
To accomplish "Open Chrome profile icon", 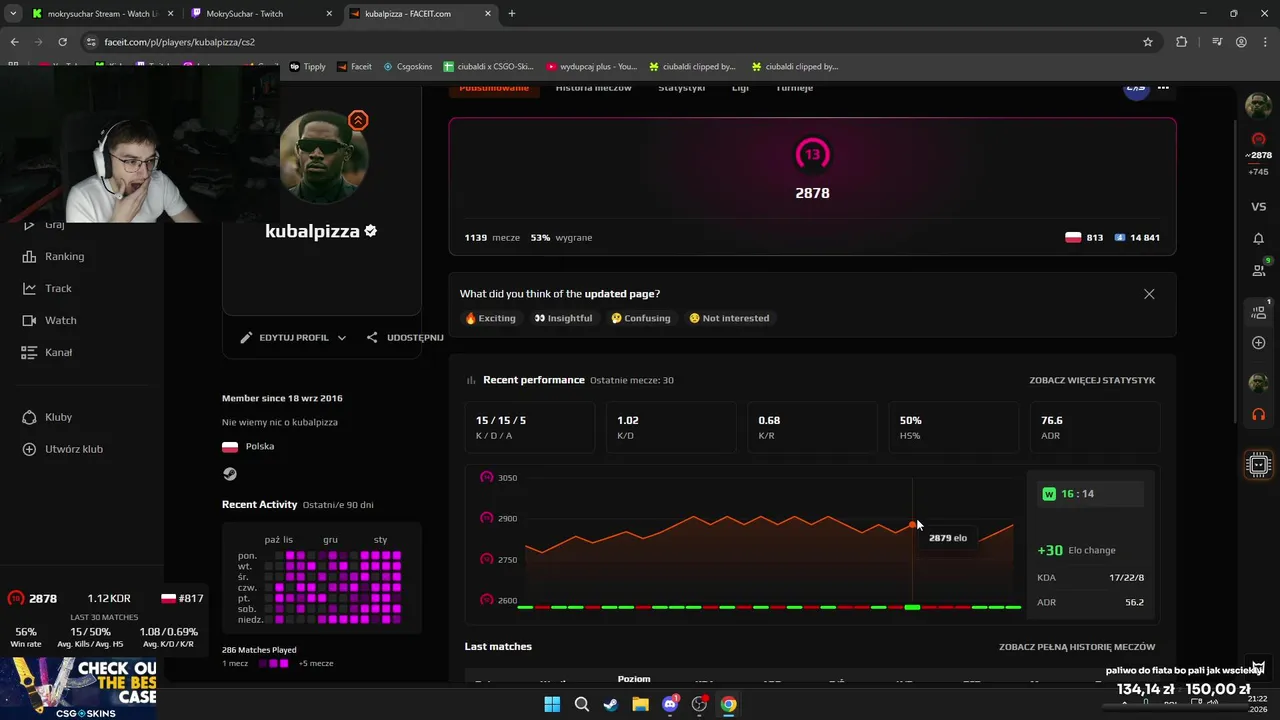I will [x=1241, y=42].
